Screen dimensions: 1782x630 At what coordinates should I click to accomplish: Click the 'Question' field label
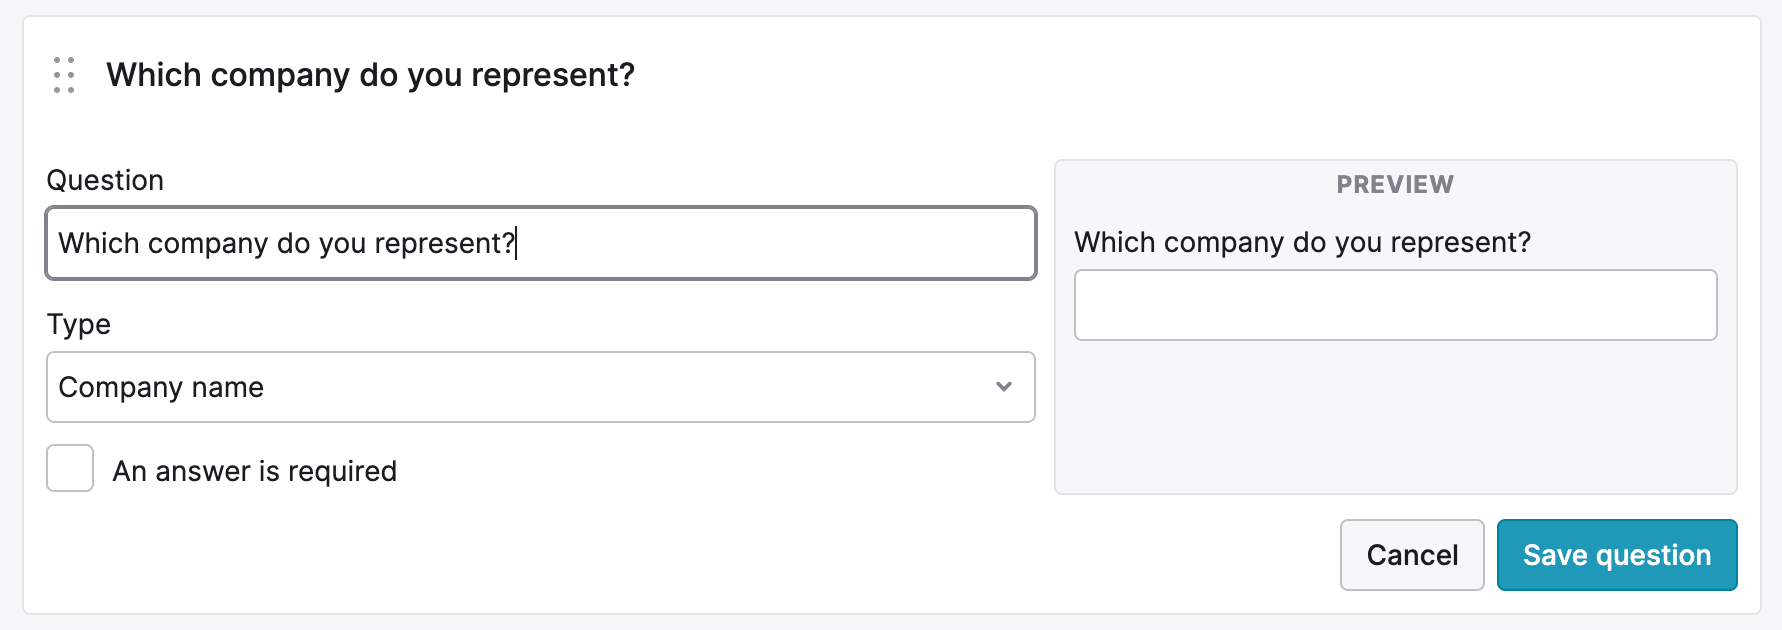tap(105, 180)
